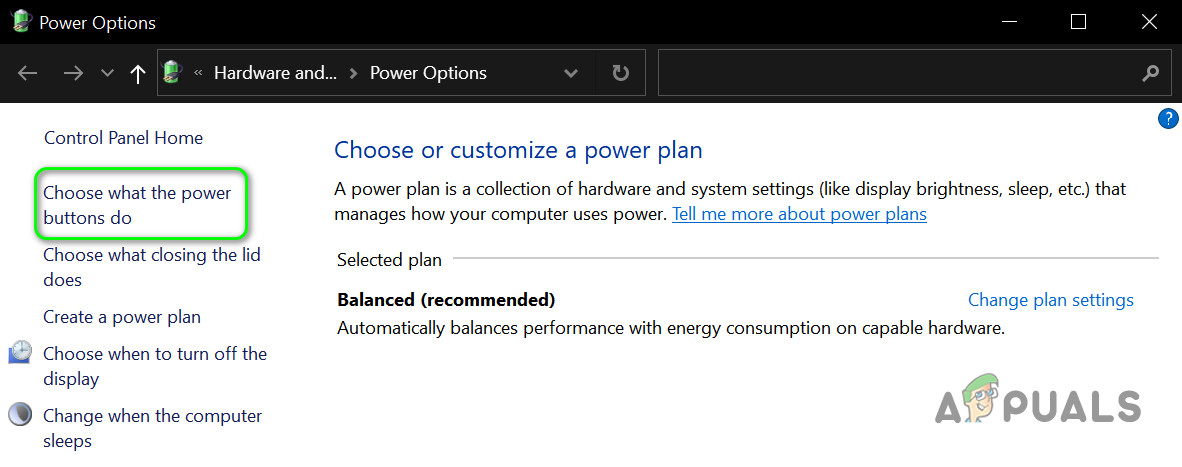The image size is (1182, 467).
Task: Open Choose what the power buttons do
Action: (137, 205)
